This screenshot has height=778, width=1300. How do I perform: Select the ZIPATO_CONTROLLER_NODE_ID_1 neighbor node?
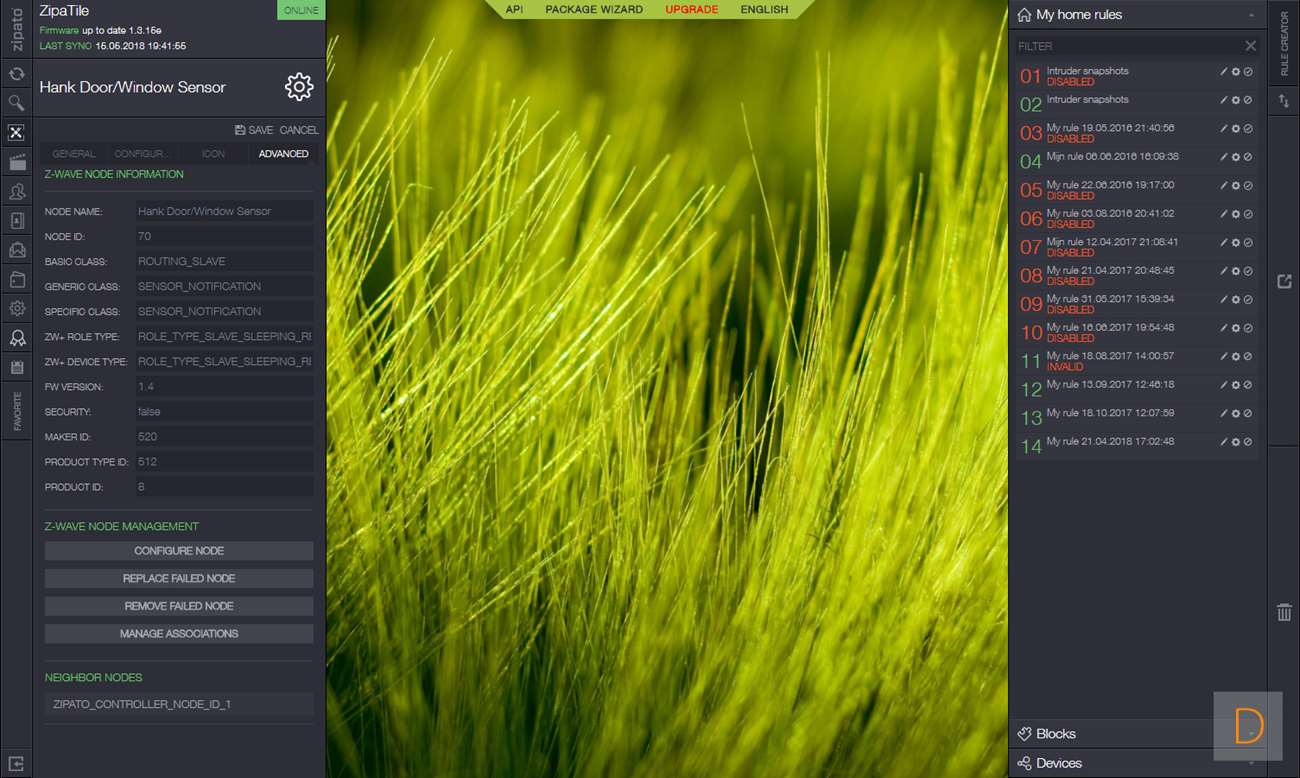pos(179,704)
